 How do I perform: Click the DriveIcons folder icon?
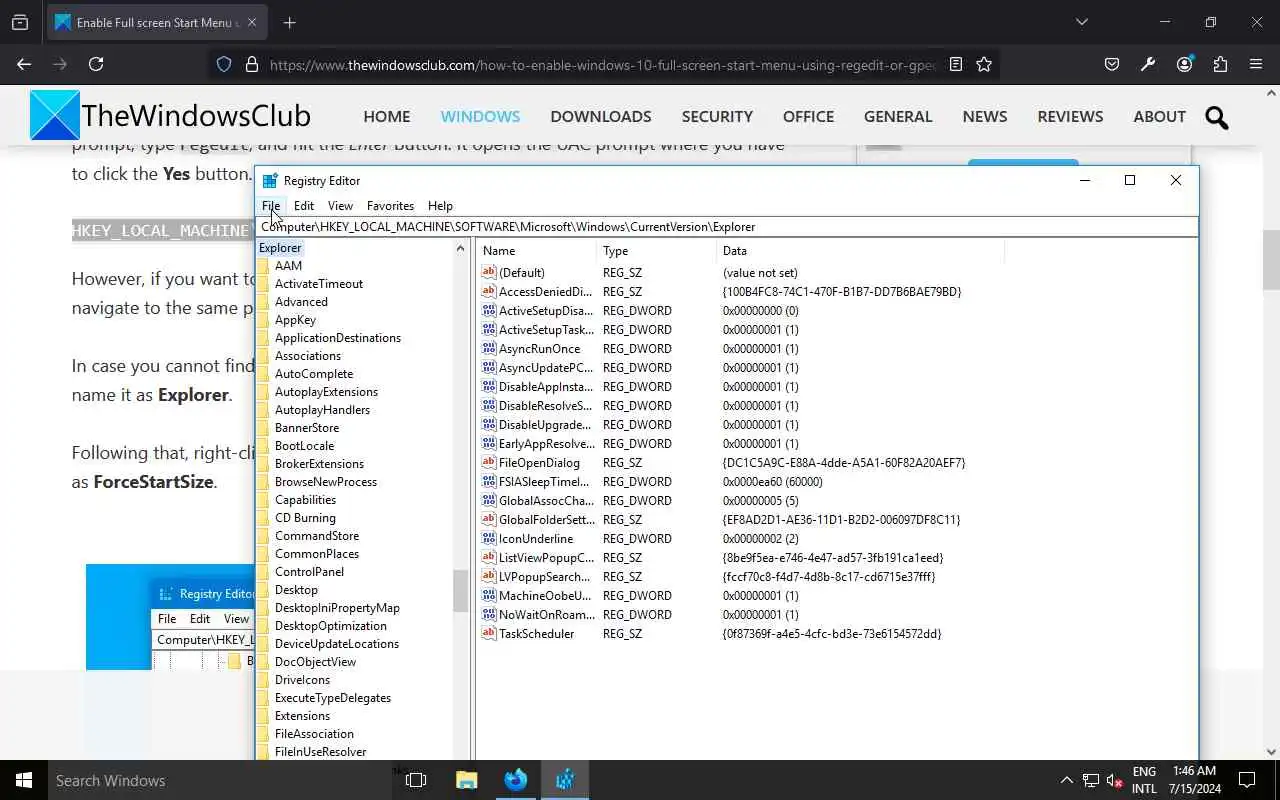tap(263, 680)
